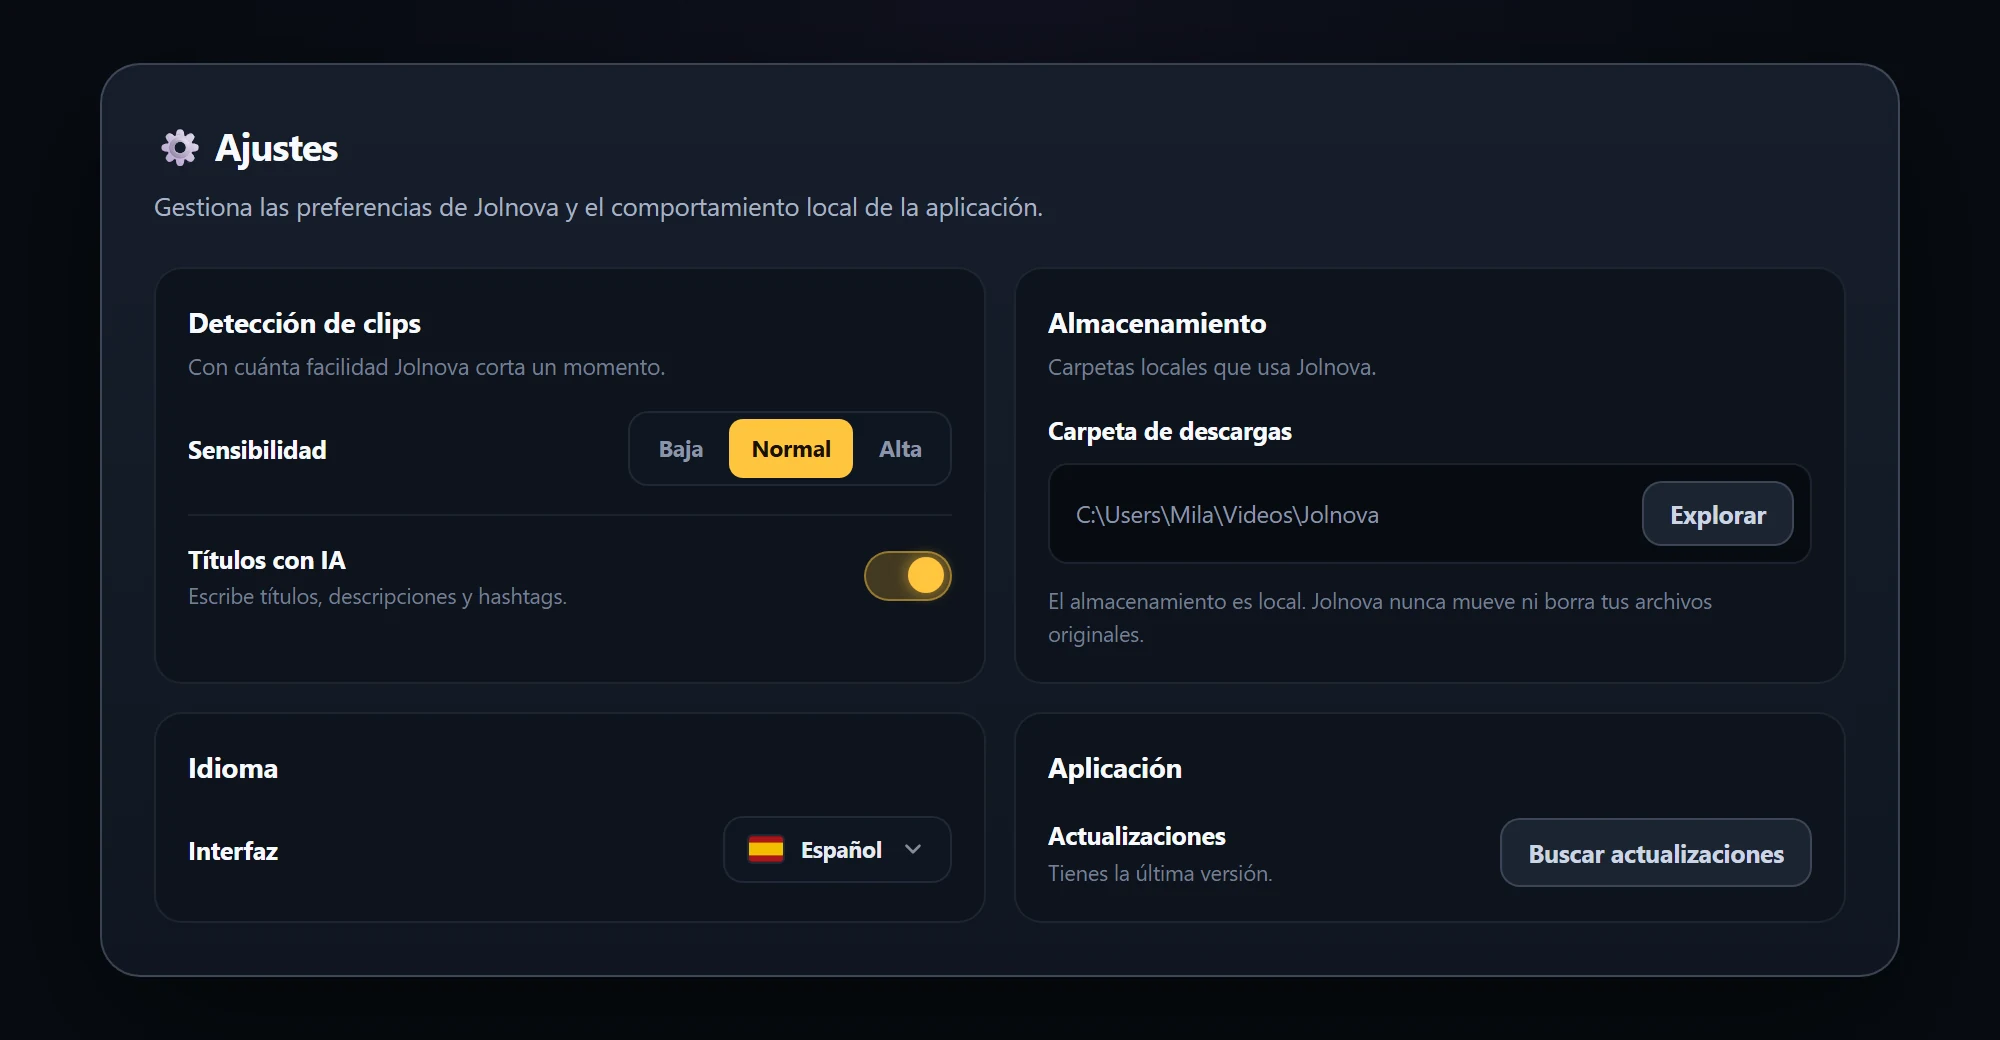The image size is (2000, 1040).
Task: Click the Spanish flag icon
Action: pyautogui.click(x=766, y=849)
